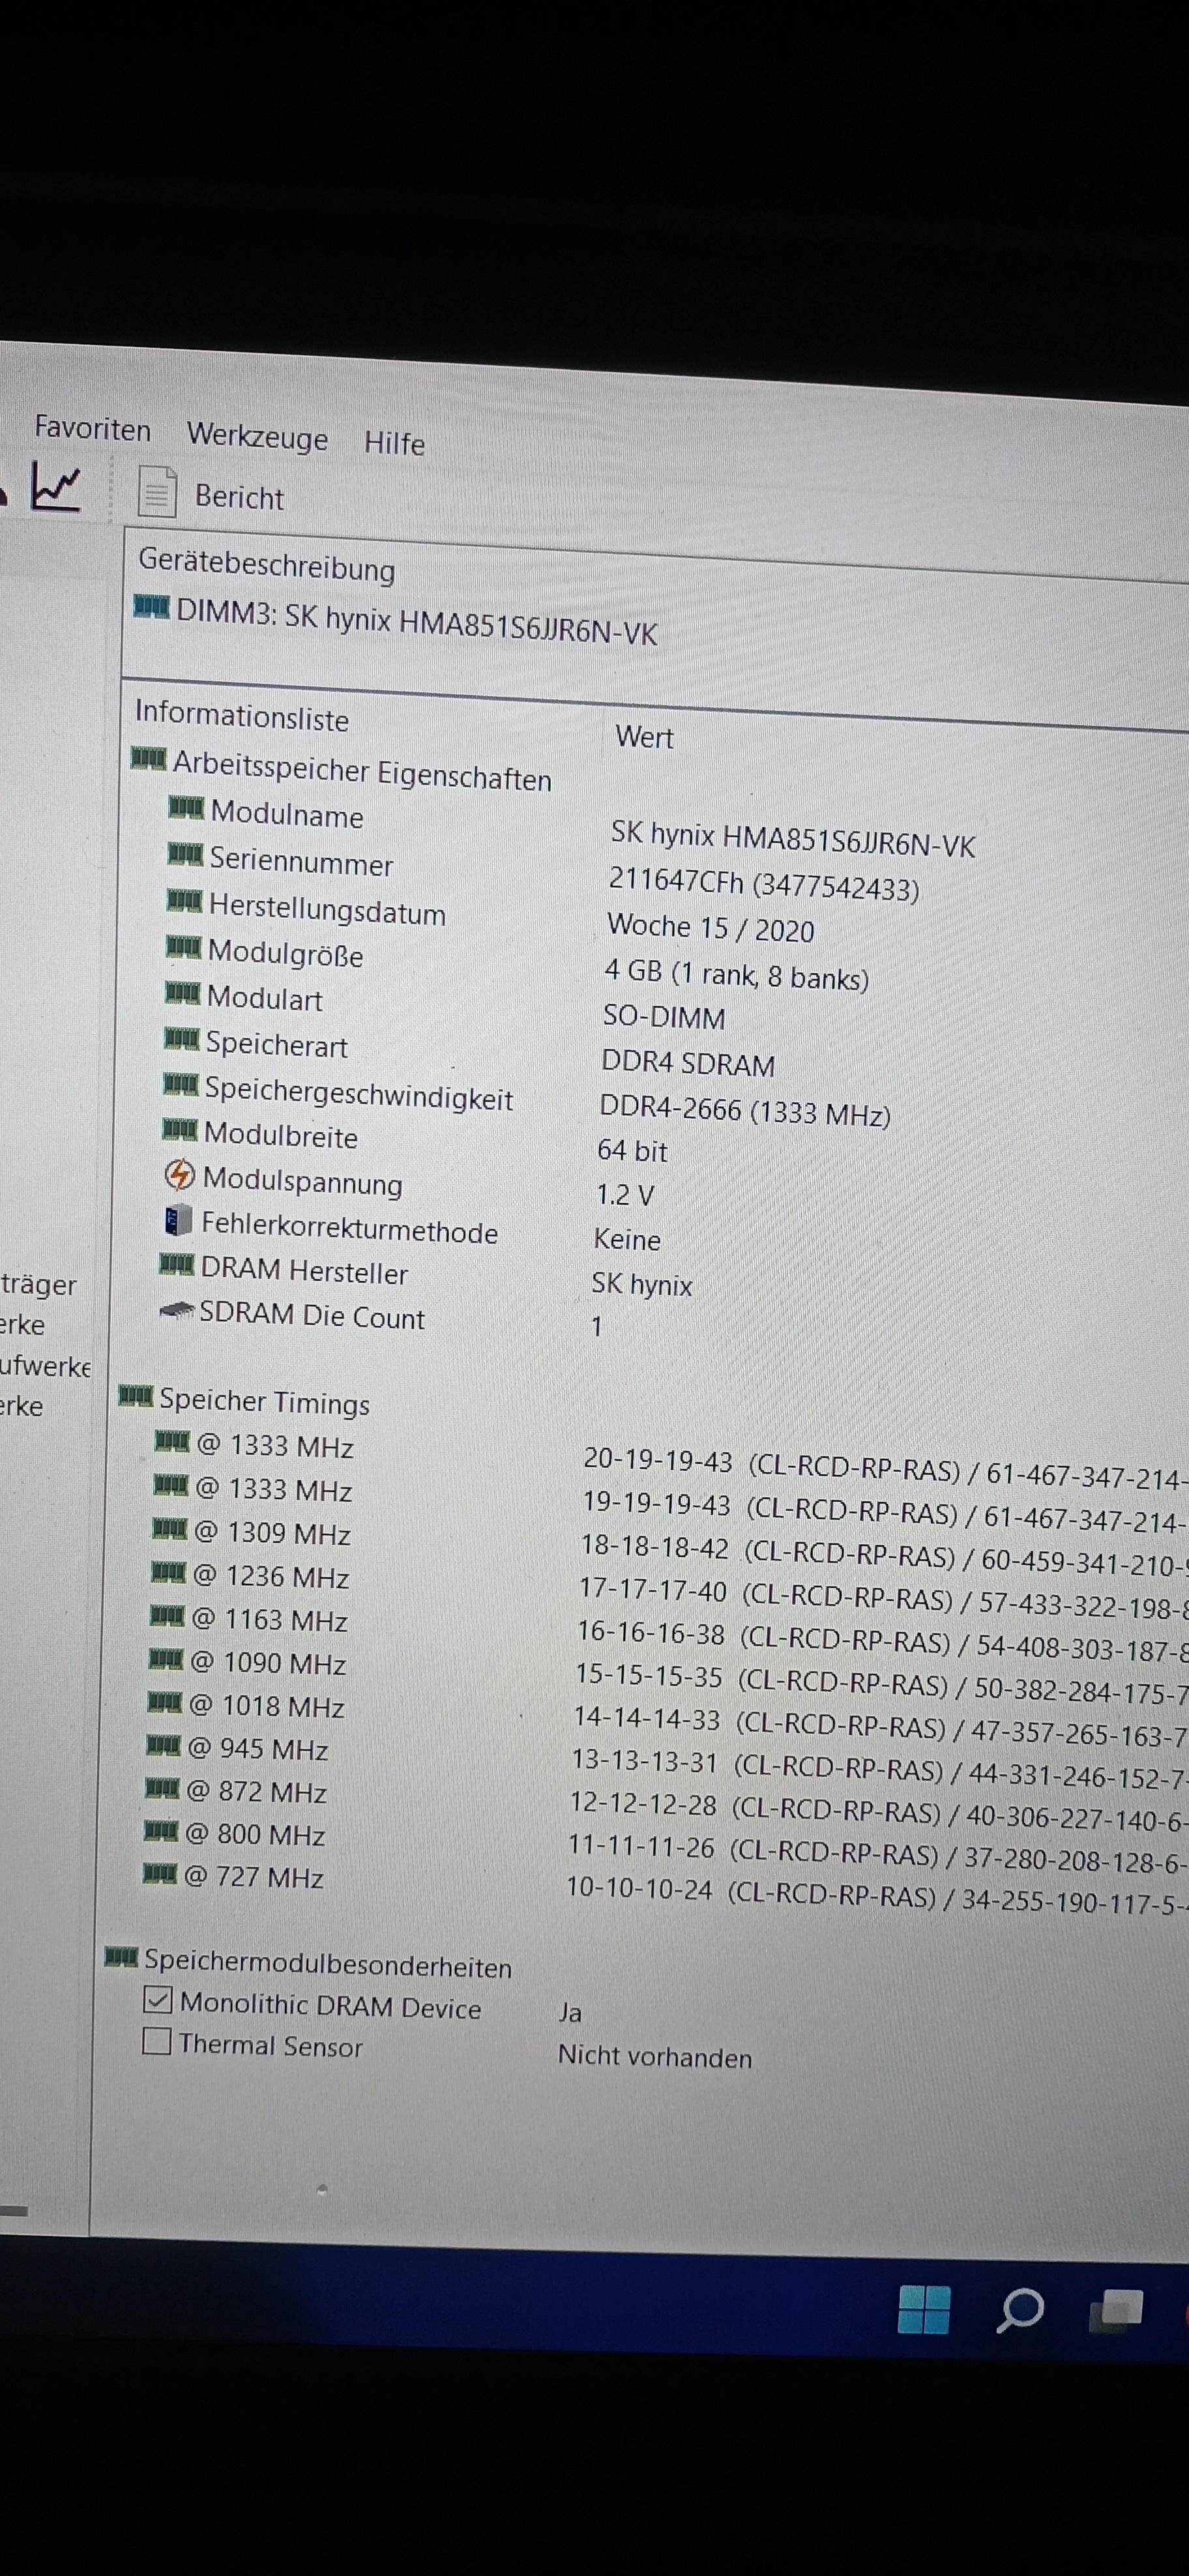Select the value Nicht vorhanden
Viewport: 1189px width, 2576px height.
(x=655, y=2057)
